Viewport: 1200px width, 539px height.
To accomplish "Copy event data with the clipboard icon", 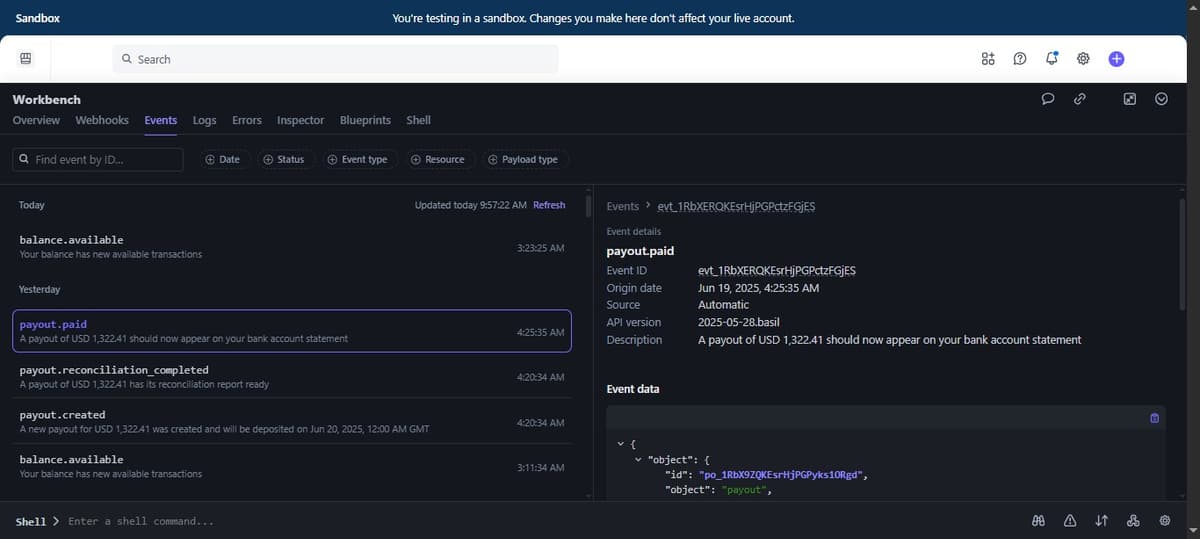I will coord(1154,418).
